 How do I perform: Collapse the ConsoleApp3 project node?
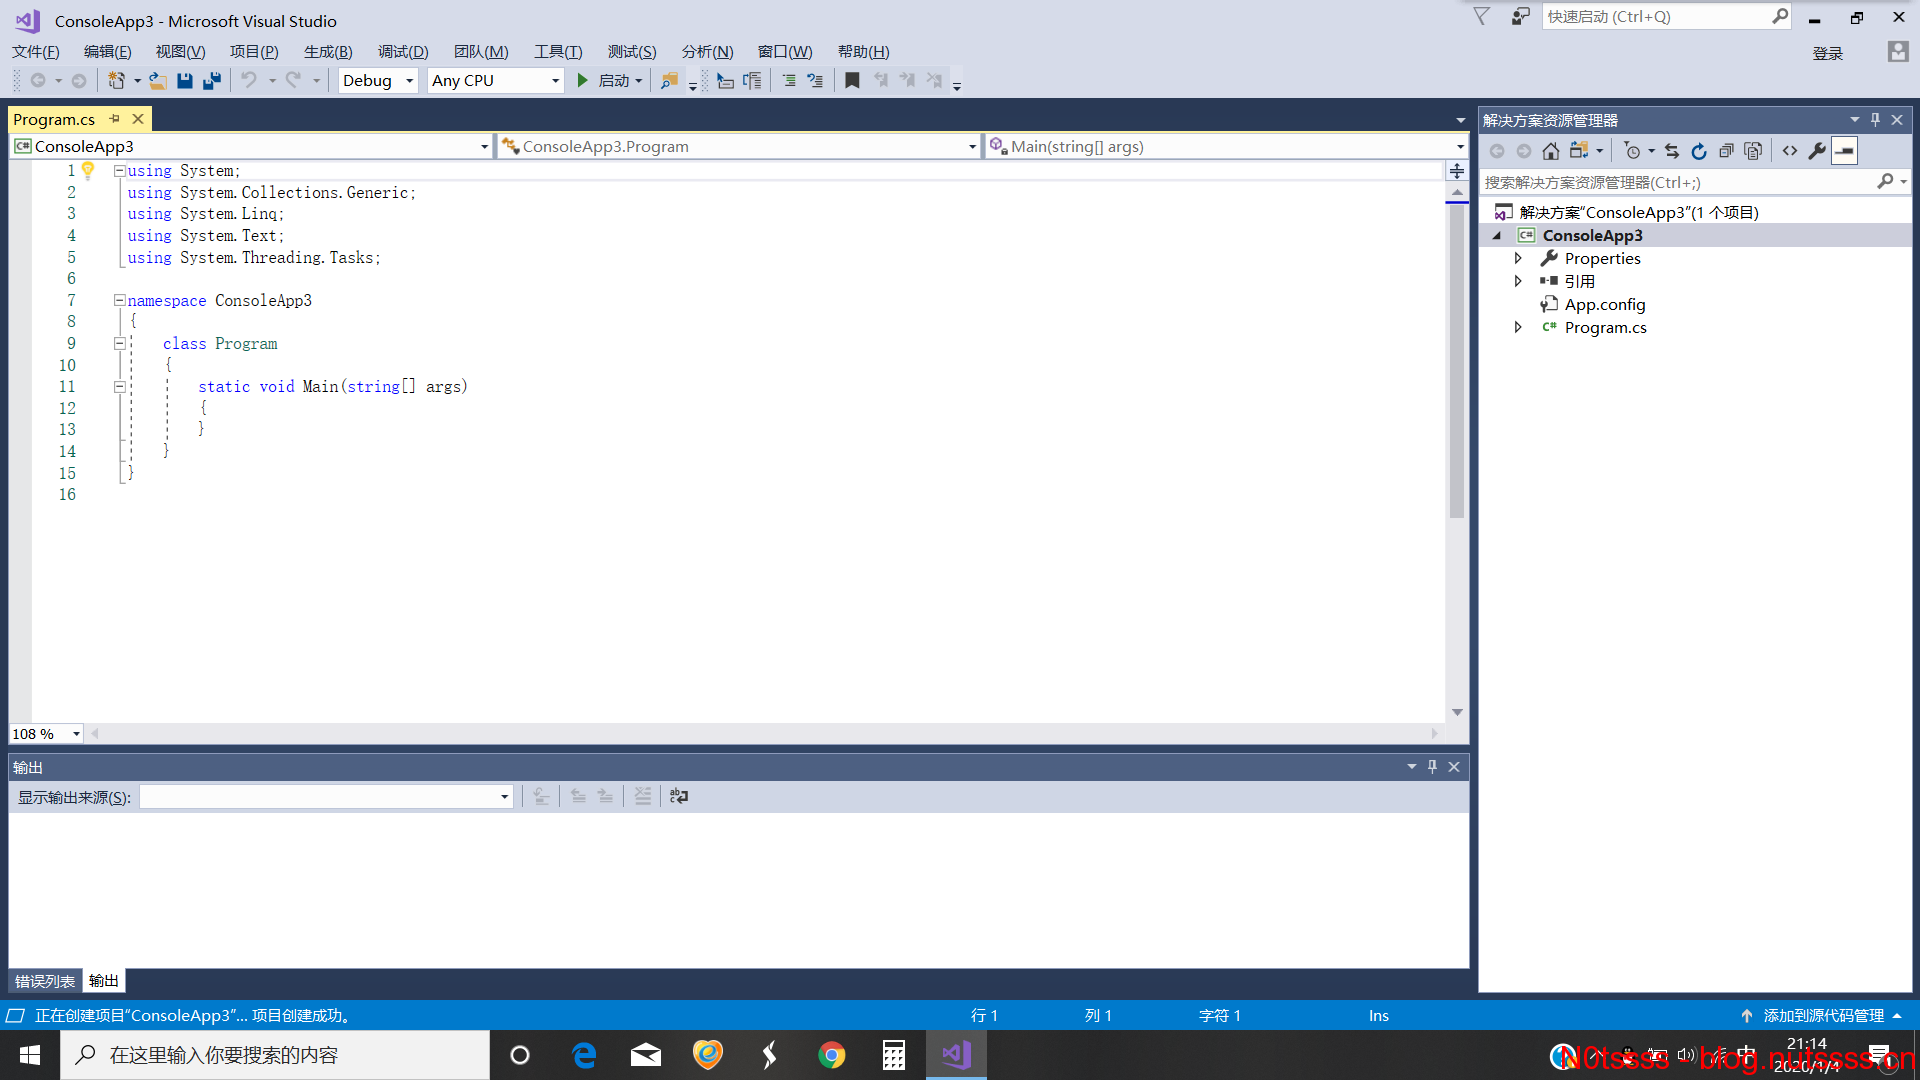1497,236
